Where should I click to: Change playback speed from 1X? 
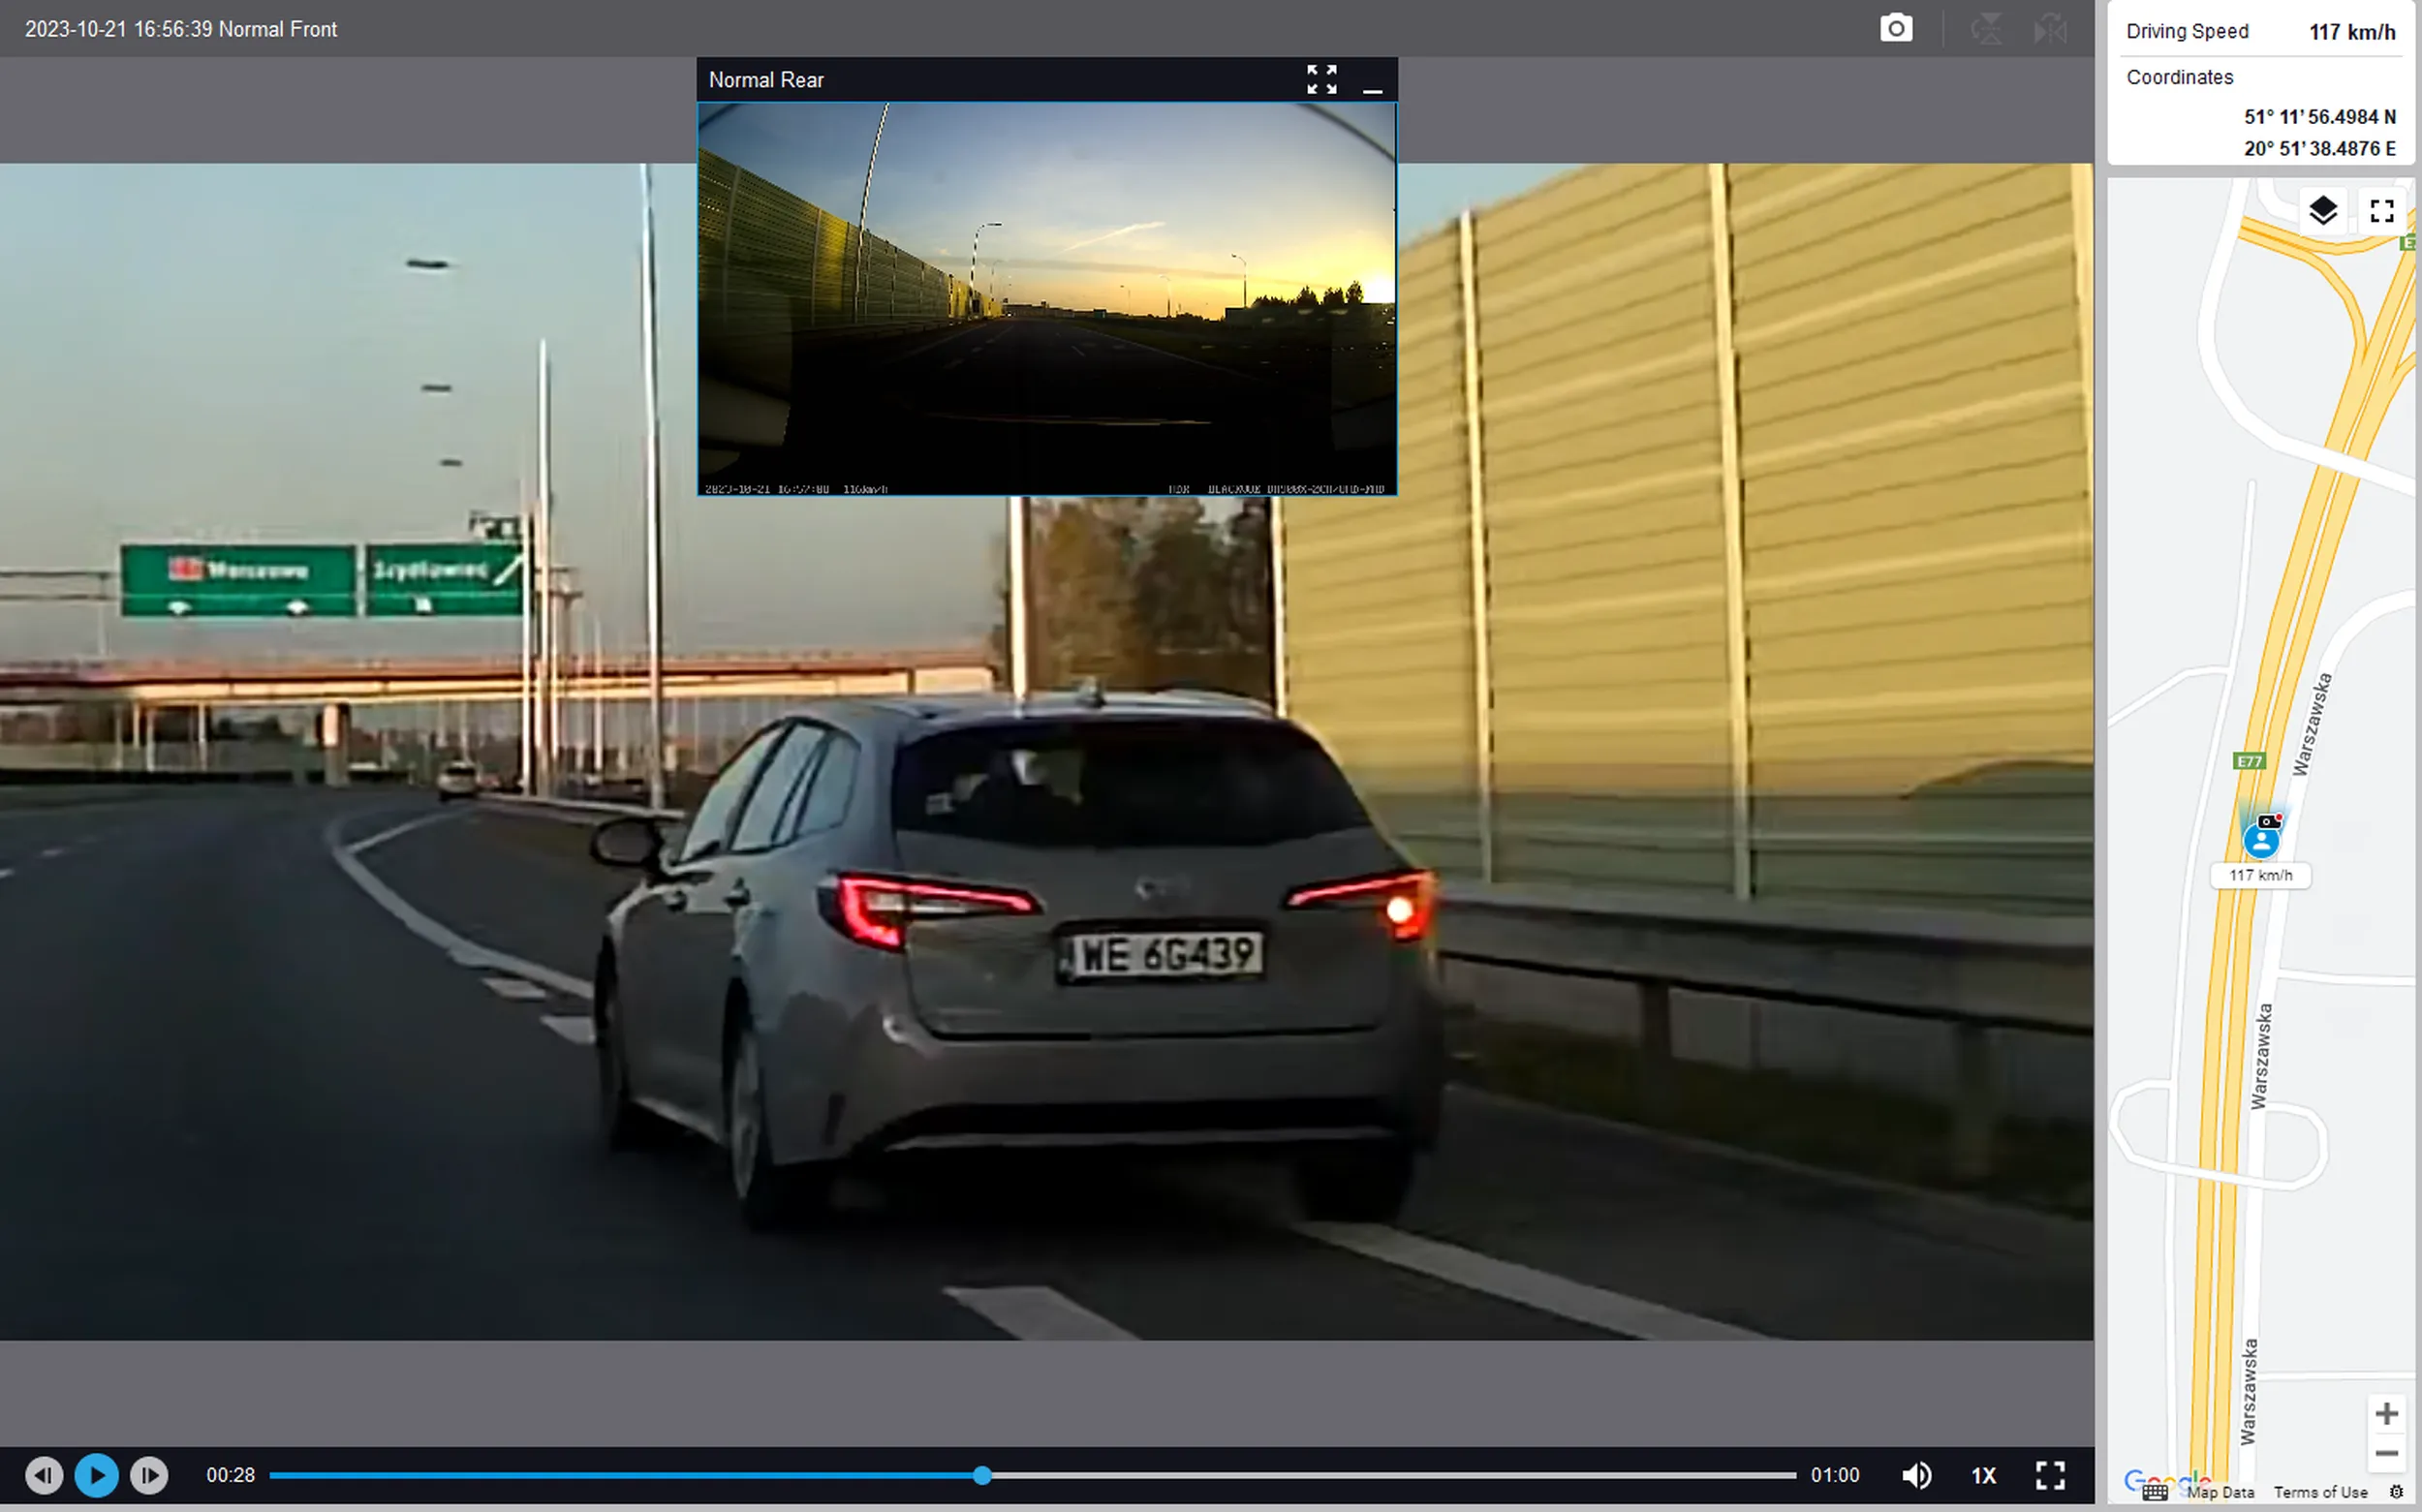coord(1983,1475)
